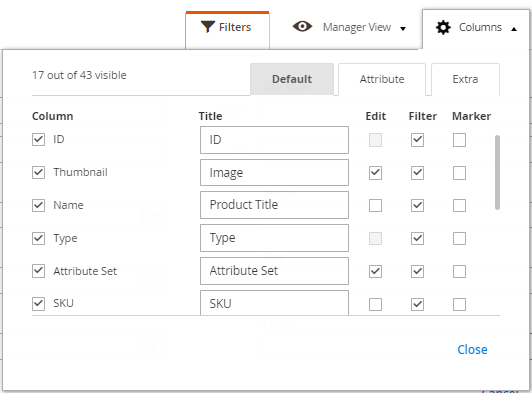Click the gear icon beside Columns
Screen dimensions: 532x393
coord(443,27)
